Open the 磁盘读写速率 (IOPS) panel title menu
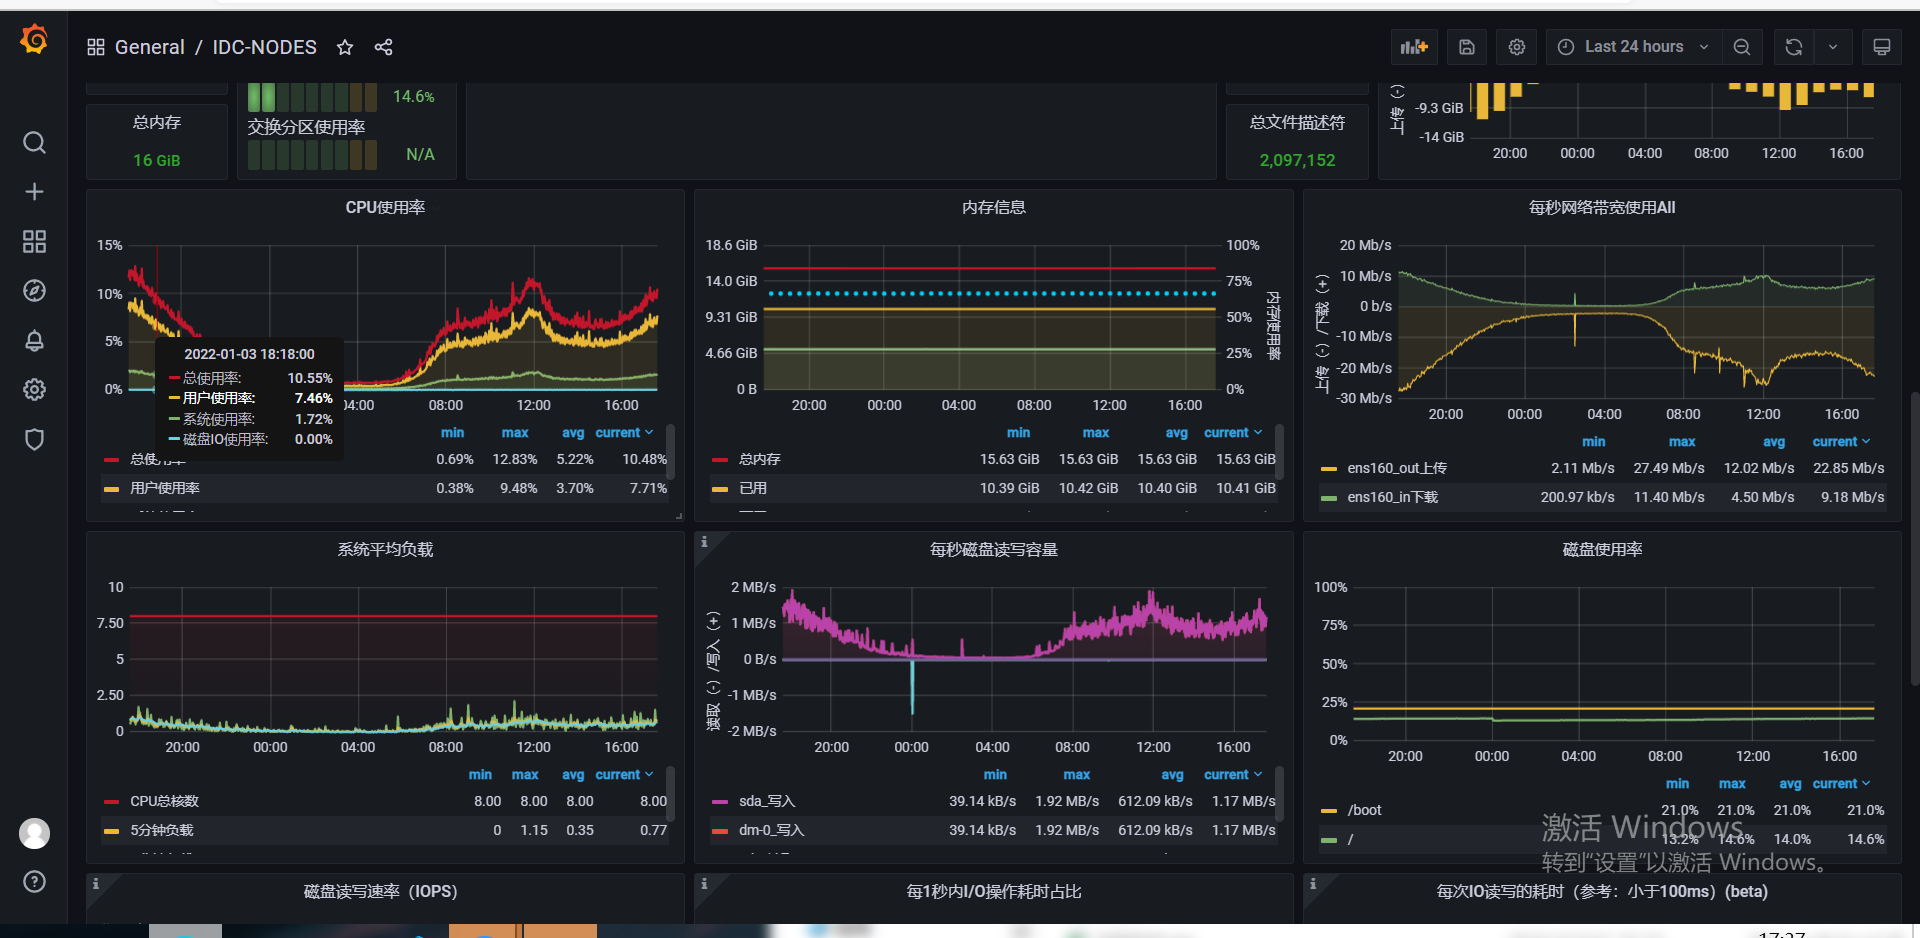The height and width of the screenshot is (938, 1920). [380, 892]
